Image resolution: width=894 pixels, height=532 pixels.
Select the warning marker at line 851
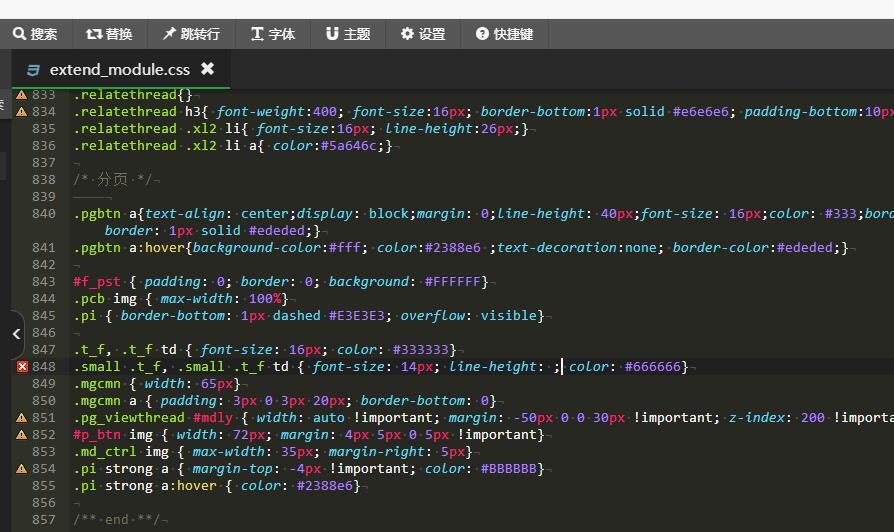(x=22, y=418)
